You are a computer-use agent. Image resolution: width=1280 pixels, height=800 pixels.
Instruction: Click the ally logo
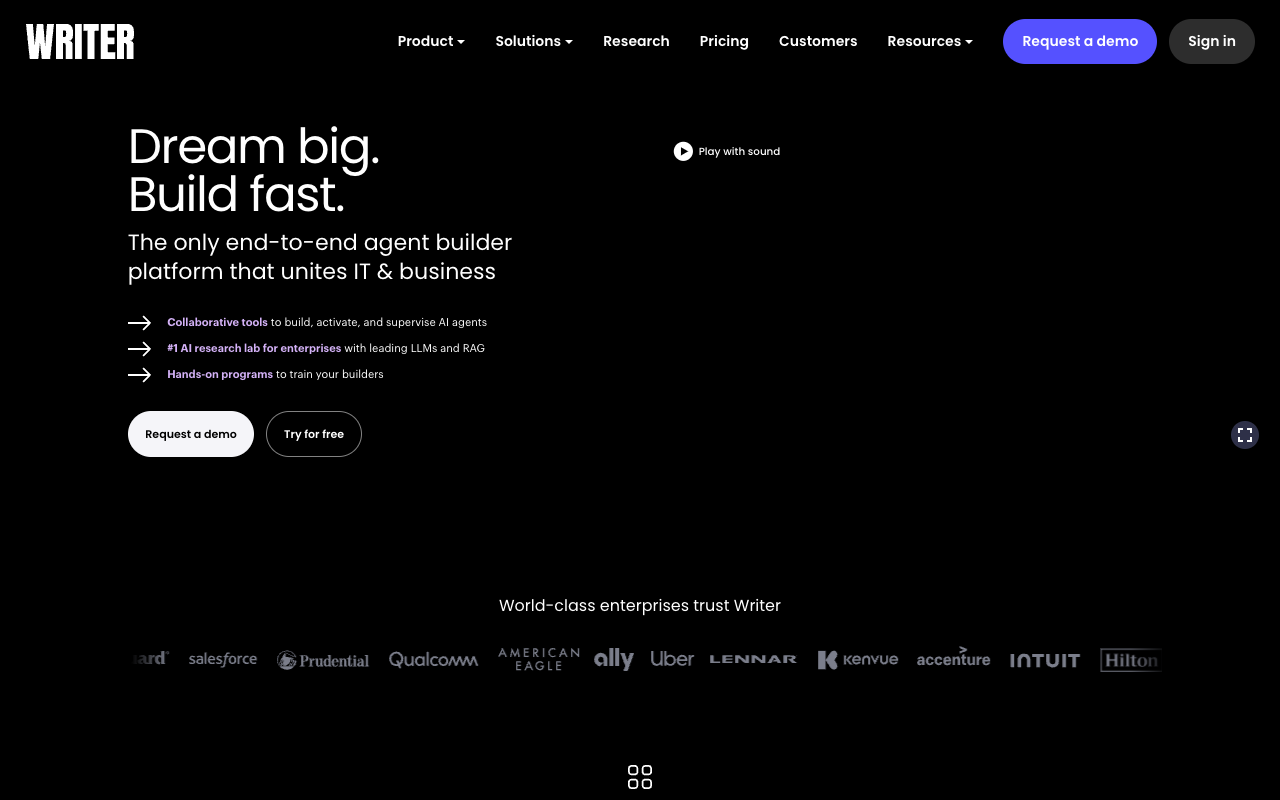click(x=614, y=659)
